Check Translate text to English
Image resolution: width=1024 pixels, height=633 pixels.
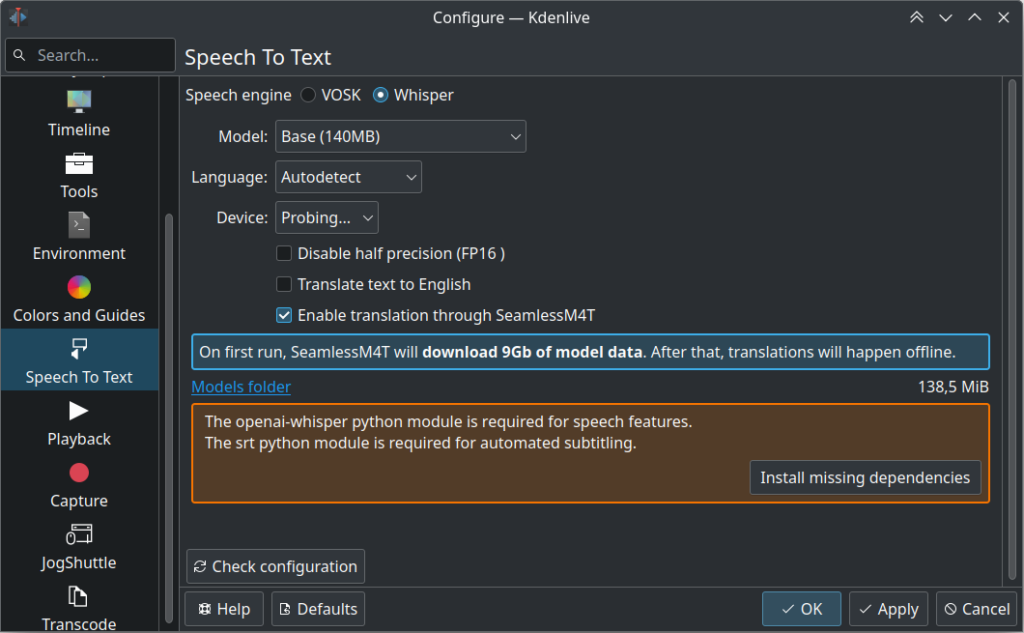coord(284,284)
